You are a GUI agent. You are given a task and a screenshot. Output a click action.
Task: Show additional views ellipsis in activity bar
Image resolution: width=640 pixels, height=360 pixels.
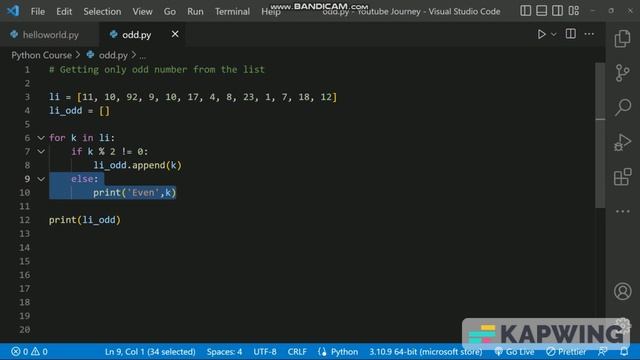622,211
